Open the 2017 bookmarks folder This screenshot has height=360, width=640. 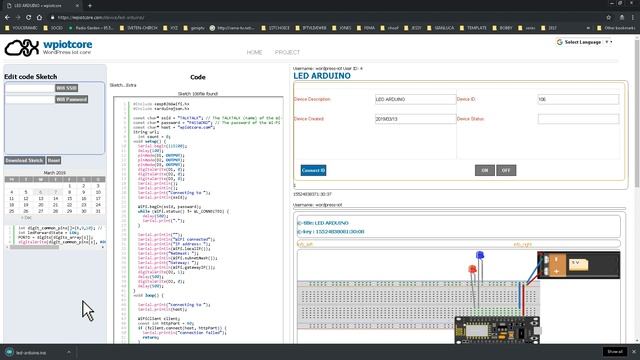coord(549,28)
